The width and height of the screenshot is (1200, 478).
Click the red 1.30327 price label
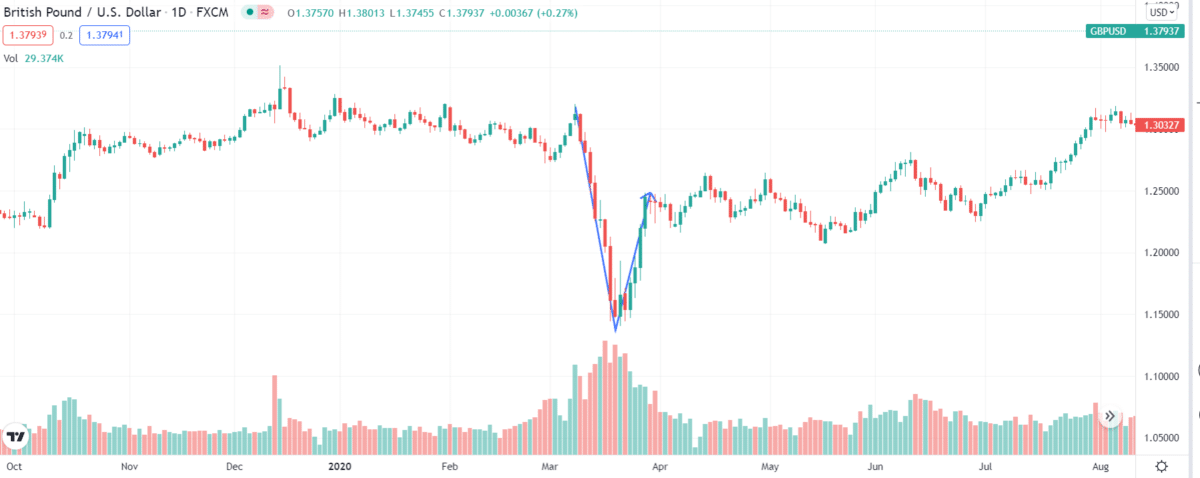(1160, 124)
